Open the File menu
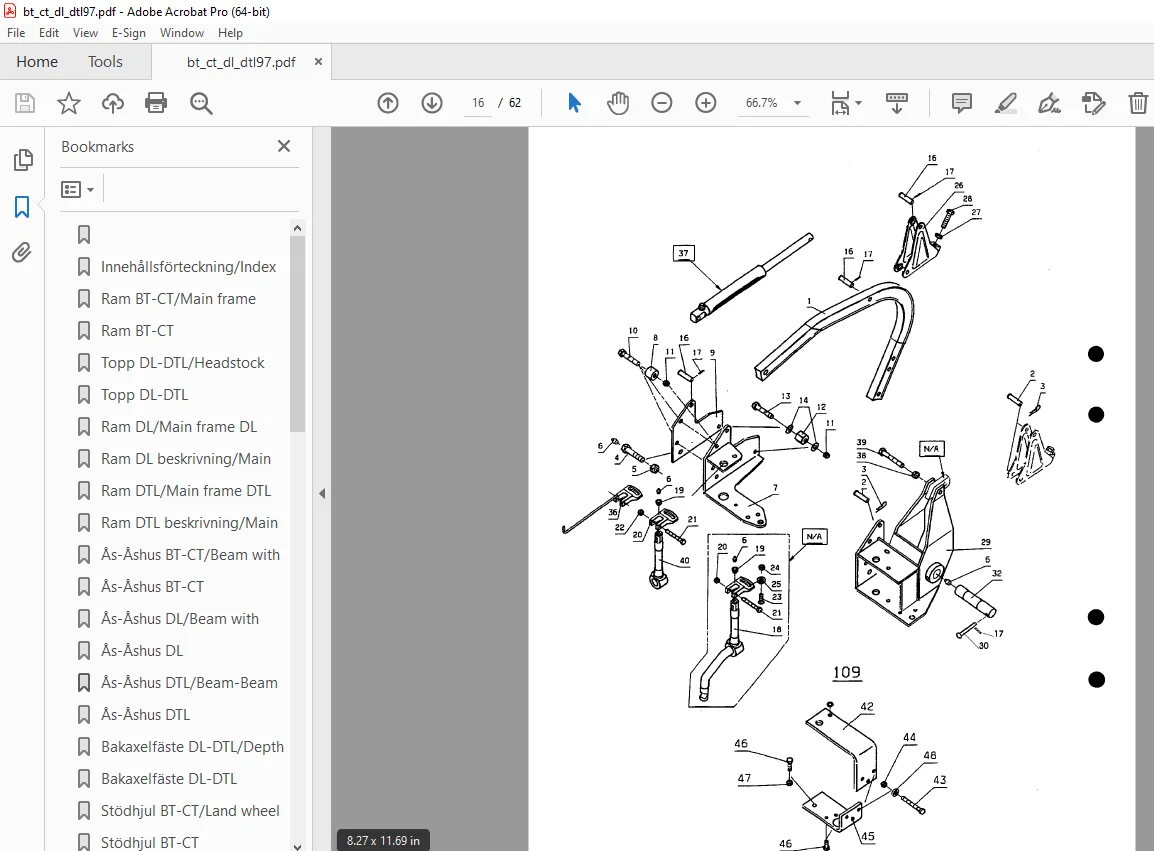The height and width of the screenshot is (851, 1154). 16,32
